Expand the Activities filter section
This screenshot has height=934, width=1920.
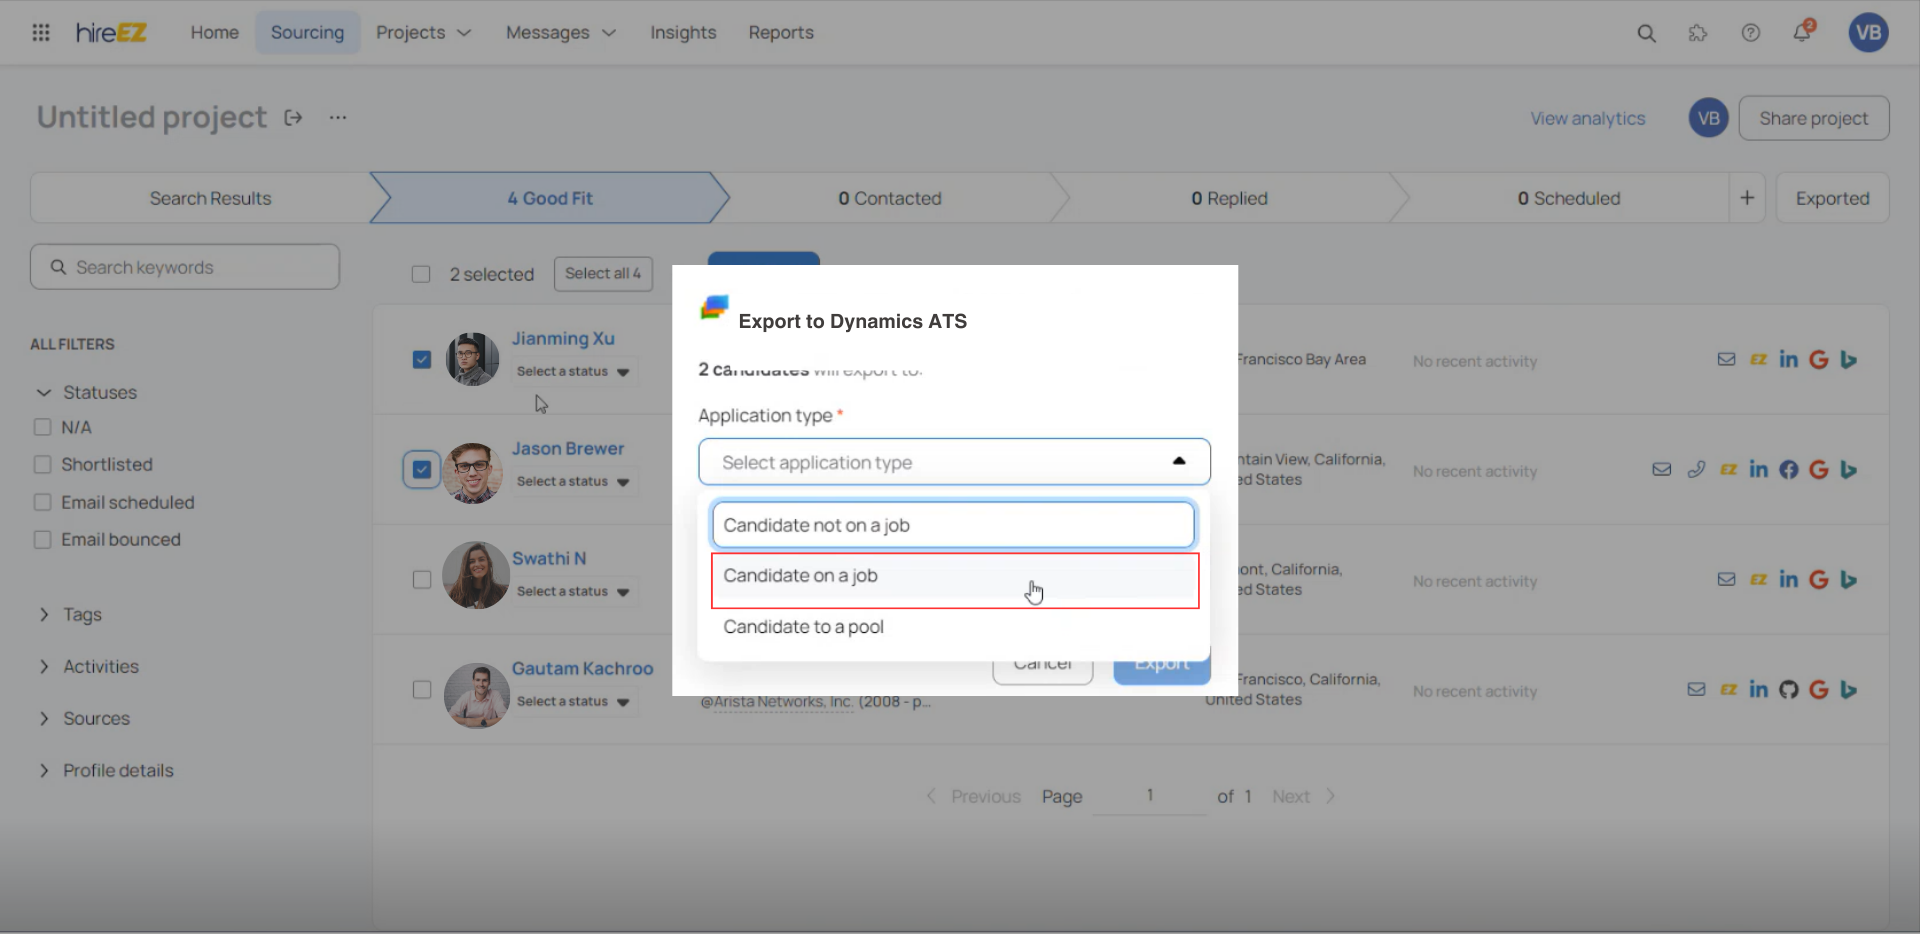click(x=44, y=666)
